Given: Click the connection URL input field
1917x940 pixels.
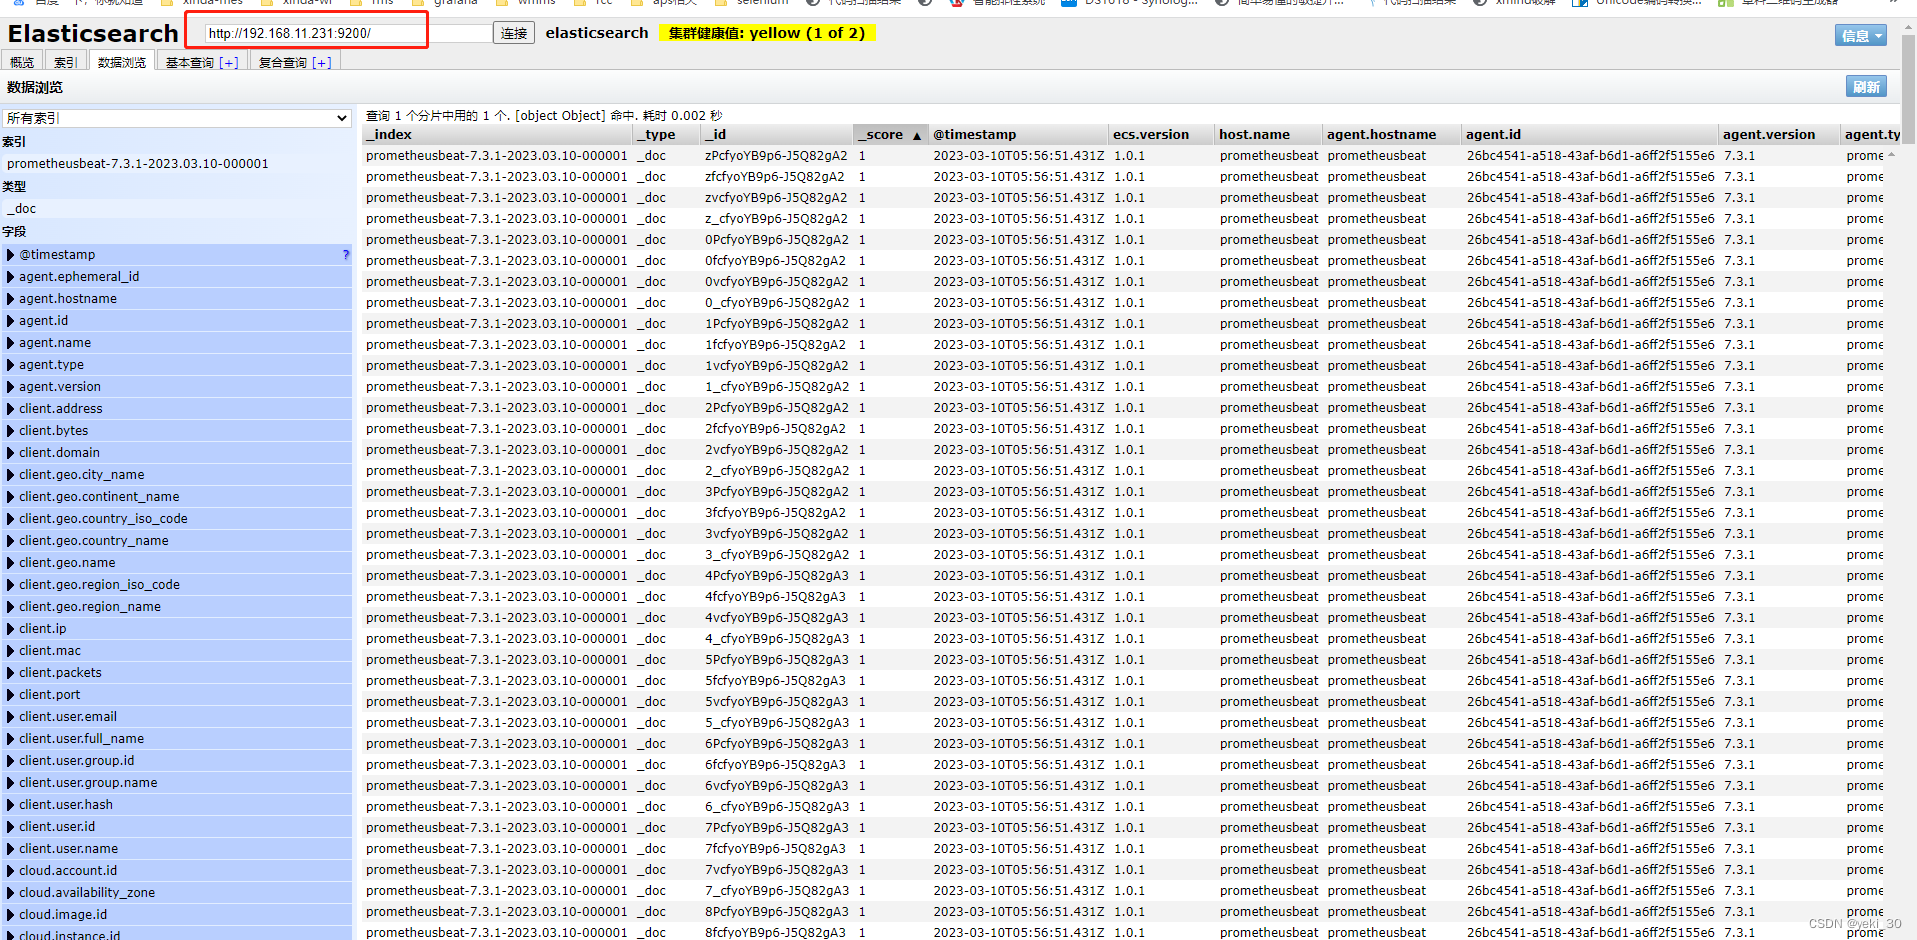Looking at the screenshot, I should 348,33.
